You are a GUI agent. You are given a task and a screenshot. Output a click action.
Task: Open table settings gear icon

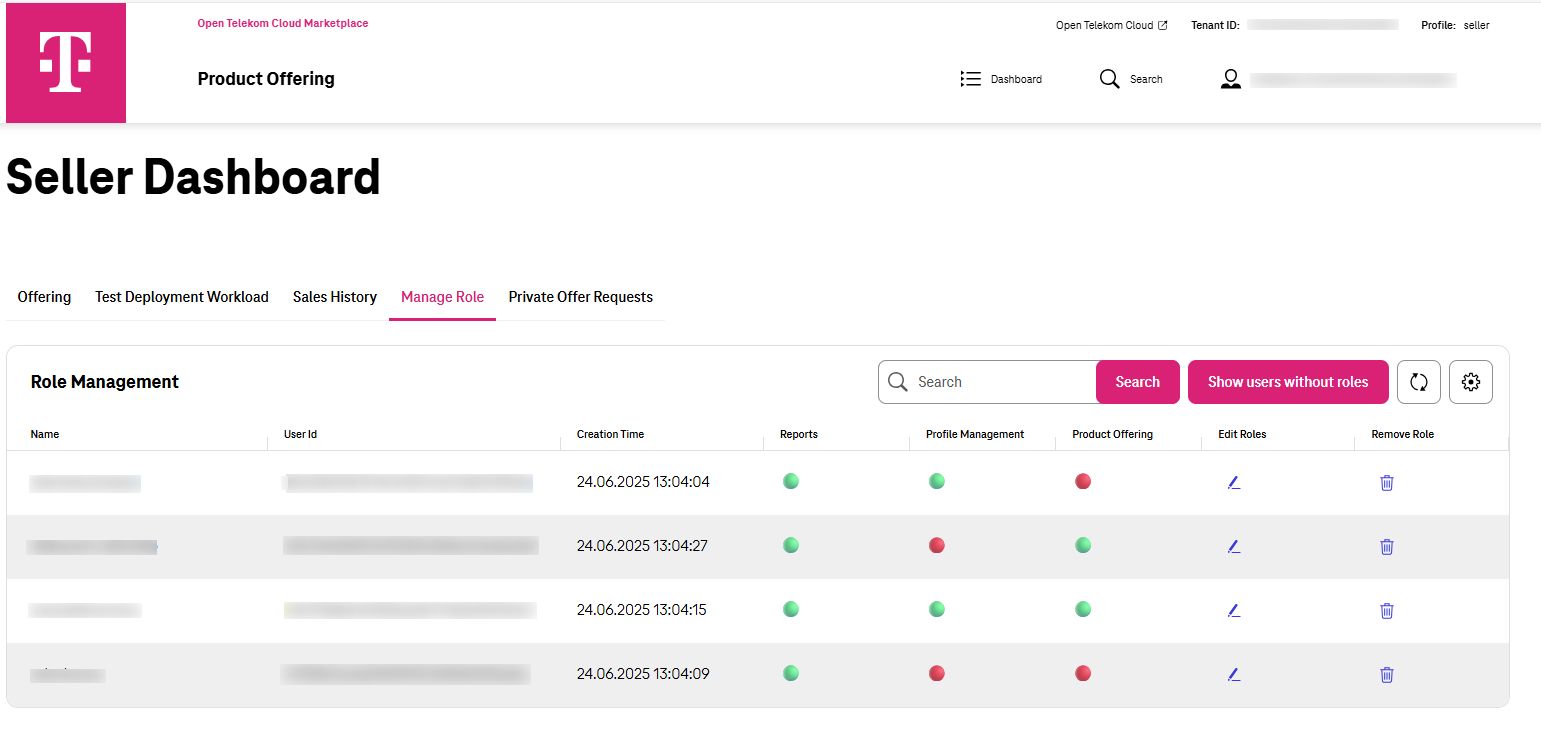point(1471,382)
